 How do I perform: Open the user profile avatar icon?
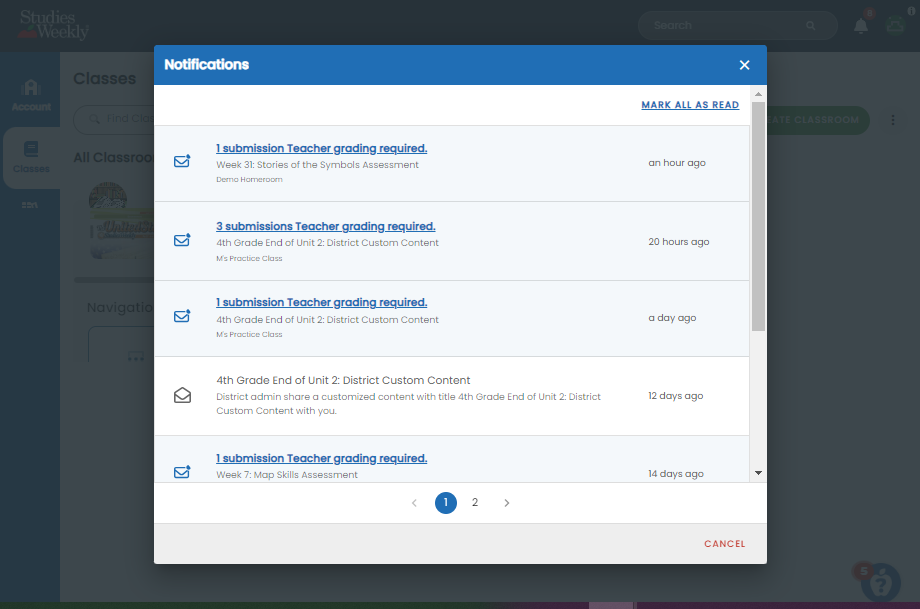tap(895, 25)
